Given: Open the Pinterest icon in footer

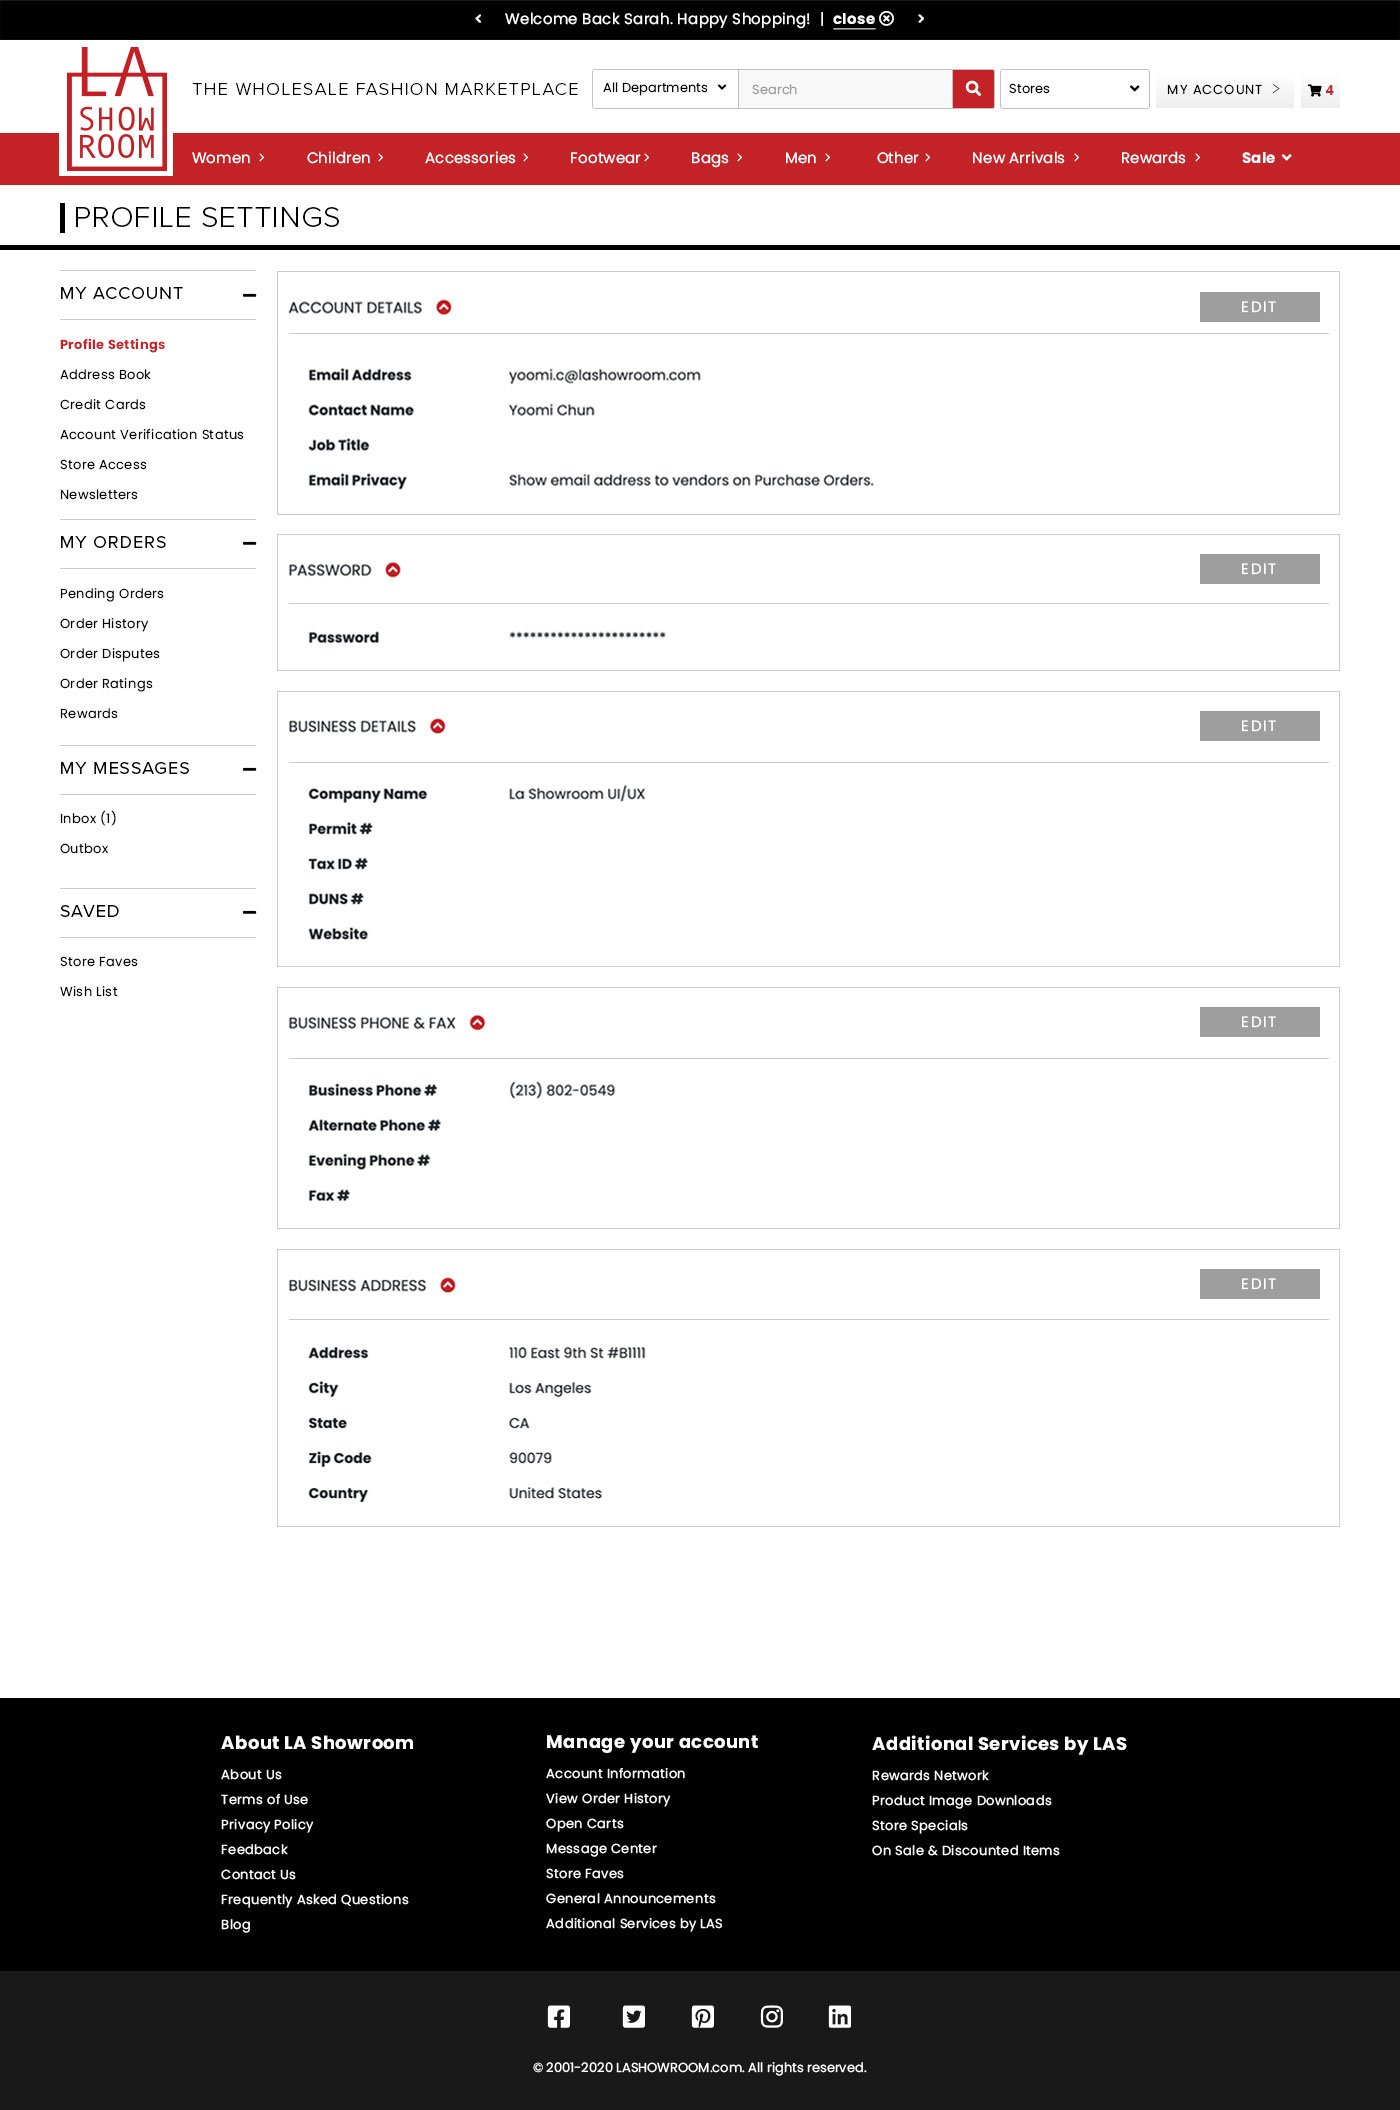Looking at the screenshot, I should (x=703, y=2016).
